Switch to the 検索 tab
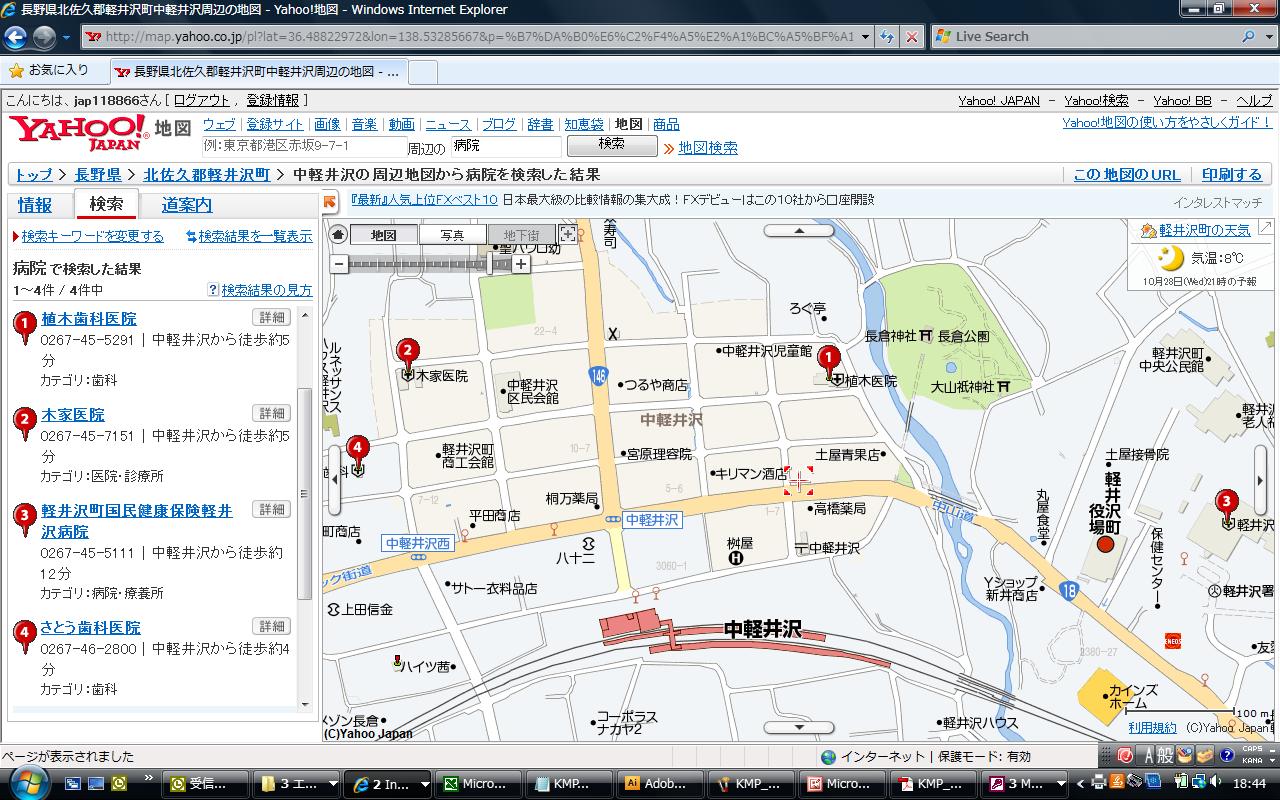 coord(107,203)
